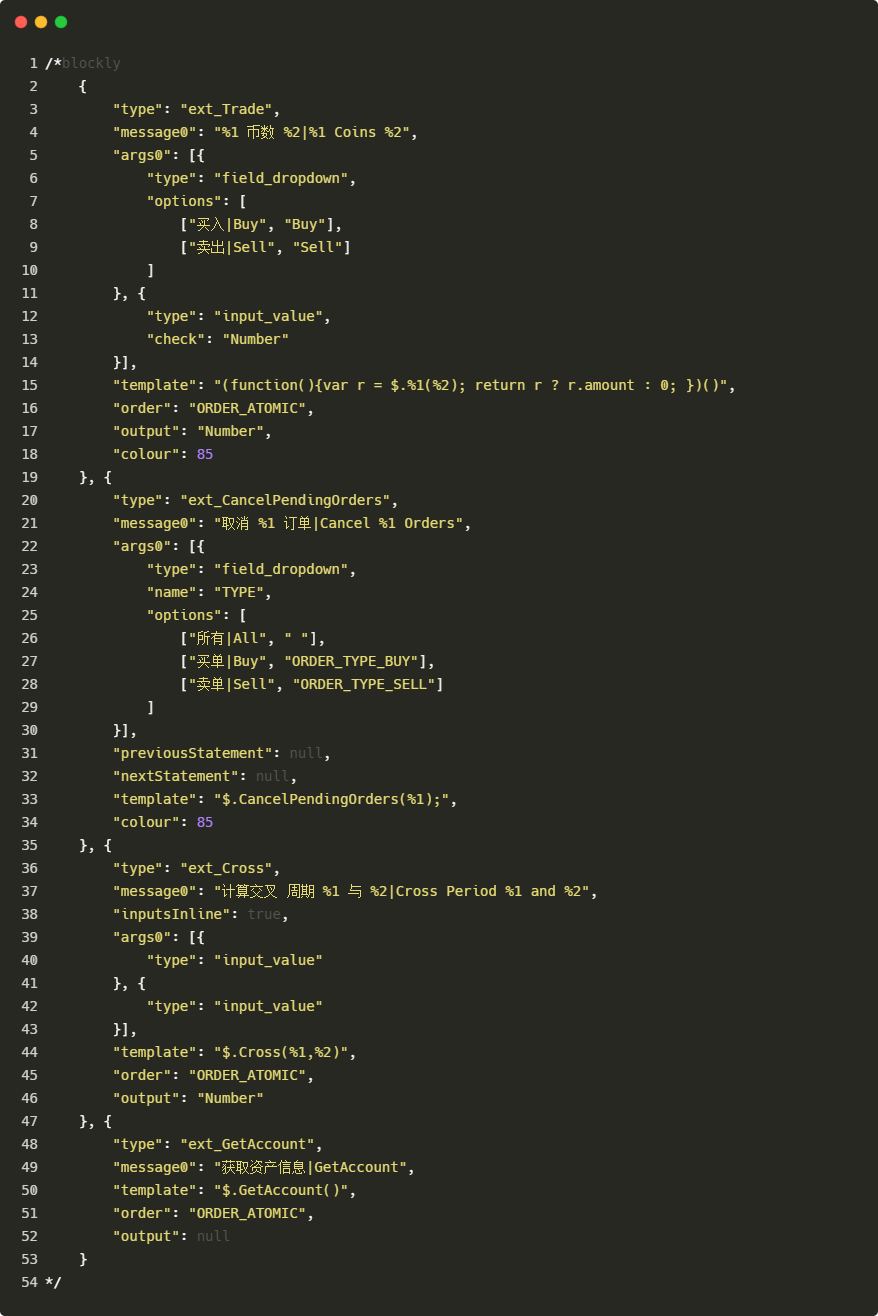Click line number 1 in the gutter
Image resolution: width=878 pixels, height=1316 pixels.
click(x=33, y=63)
